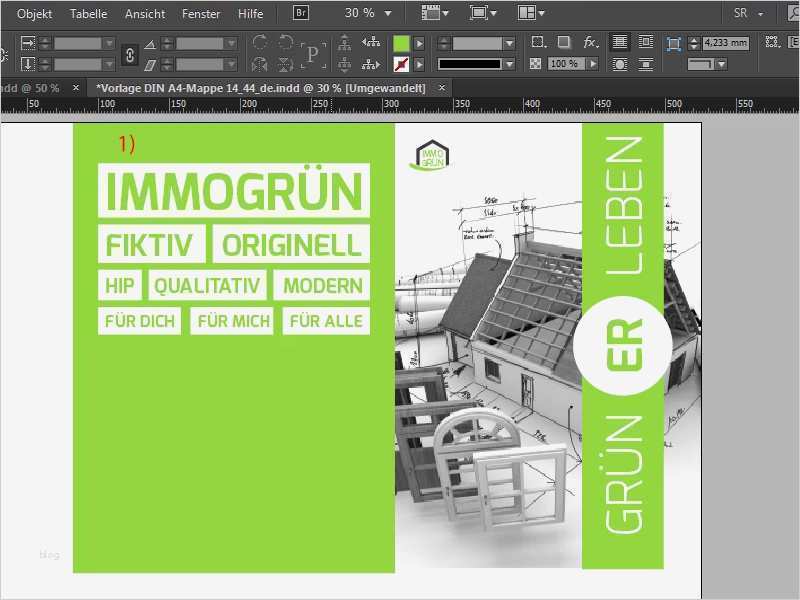Viewport: 800px width, 600px height.
Task: Click the opacity checkerboard icon
Action: pos(535,64)
